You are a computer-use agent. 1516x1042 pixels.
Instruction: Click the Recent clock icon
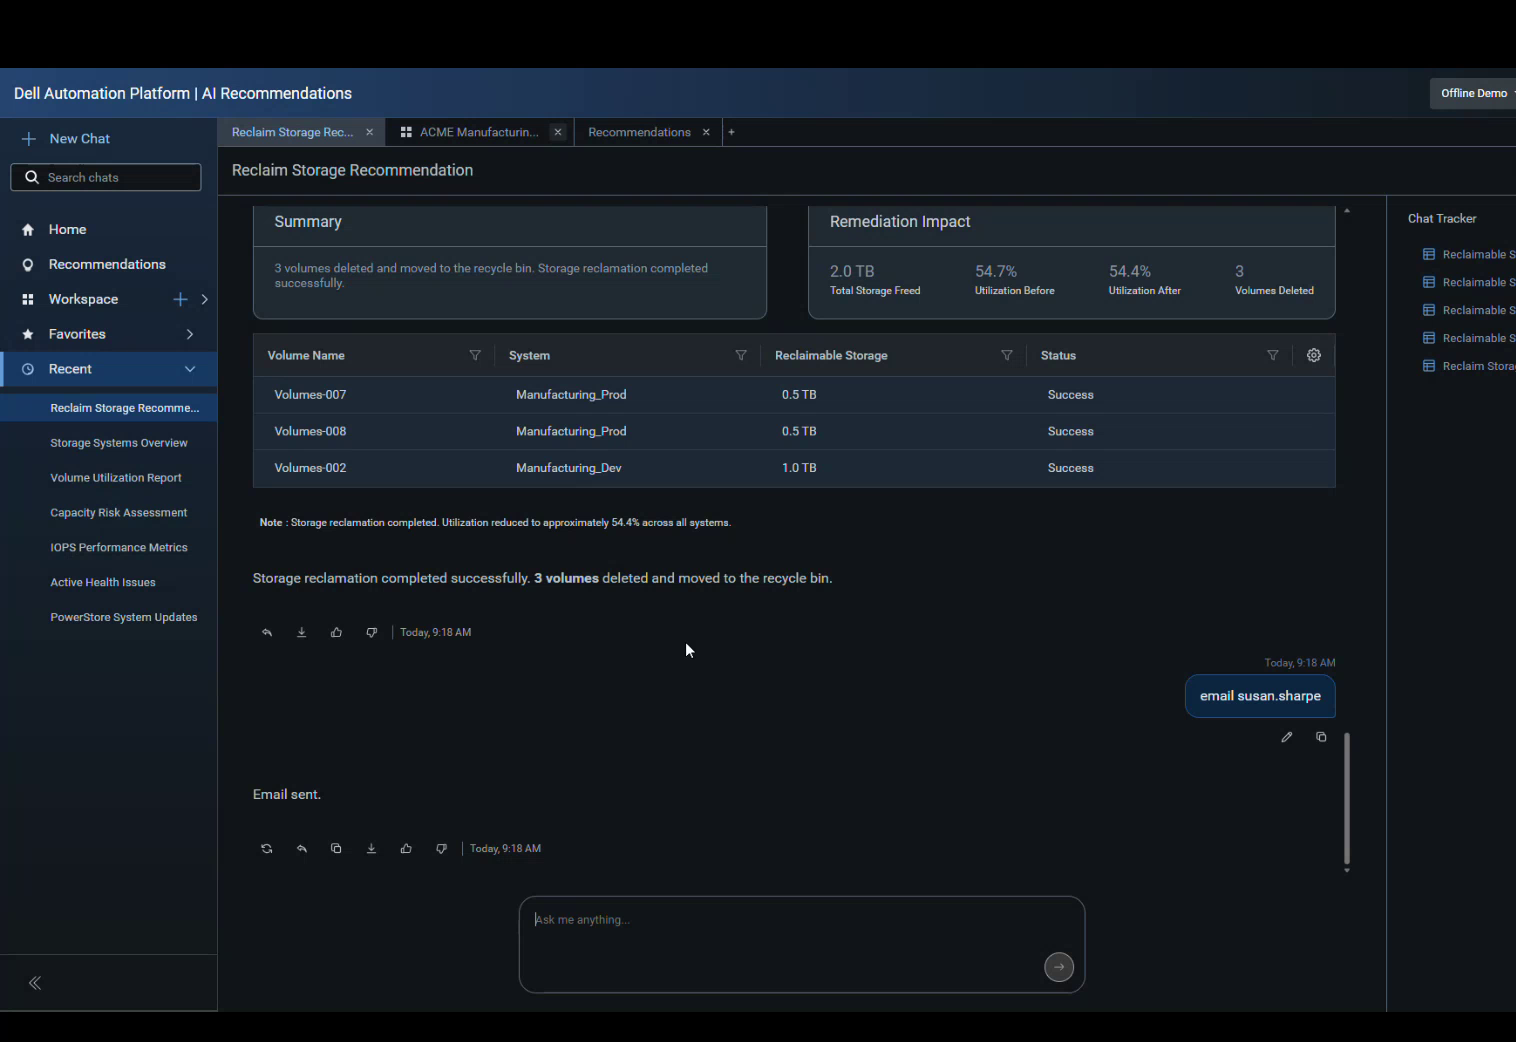tap(28, 369)
